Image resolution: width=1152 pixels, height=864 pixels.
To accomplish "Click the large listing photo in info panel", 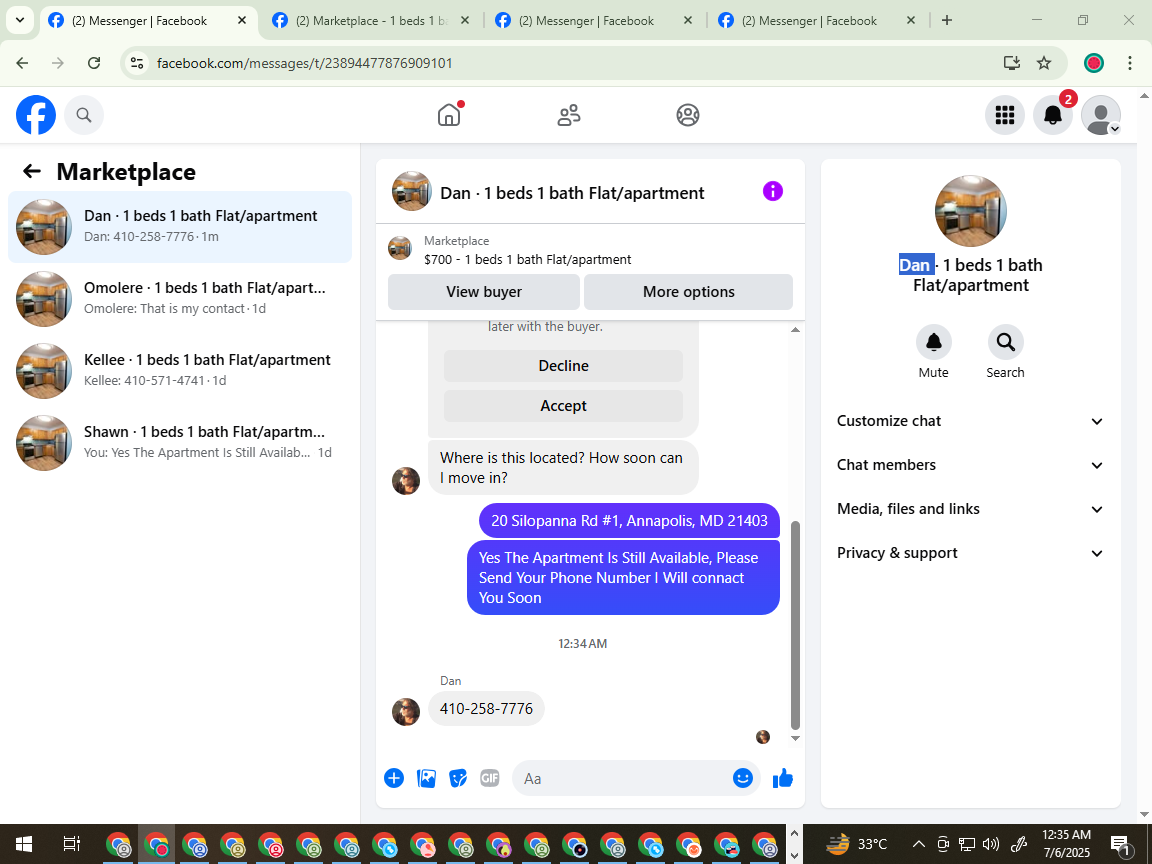I will [x=971, y=211].
